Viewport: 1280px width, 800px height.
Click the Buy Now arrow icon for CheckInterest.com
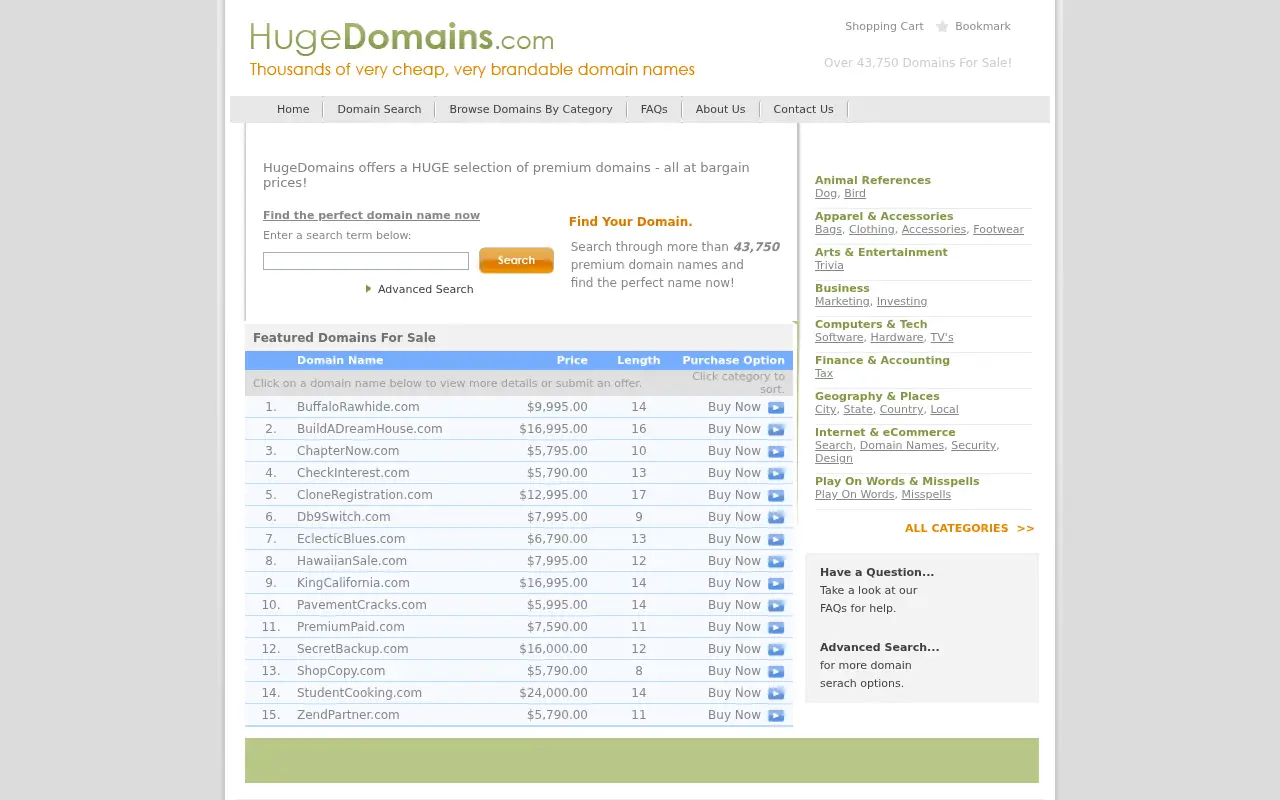tap(776, 473)
